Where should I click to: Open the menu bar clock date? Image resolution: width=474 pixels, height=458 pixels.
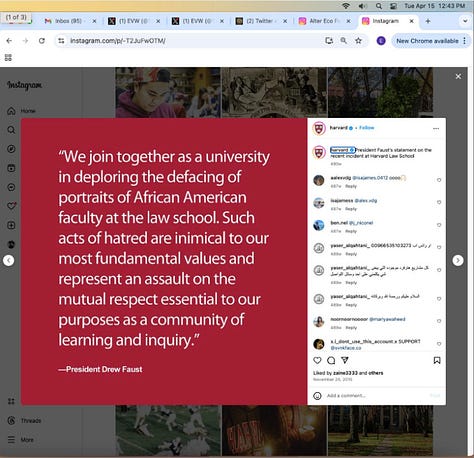(x=434, y=6)
